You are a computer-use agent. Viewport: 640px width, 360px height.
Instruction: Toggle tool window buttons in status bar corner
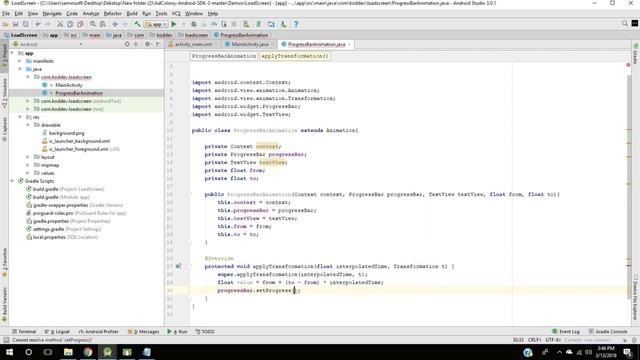tap(6, 340)
